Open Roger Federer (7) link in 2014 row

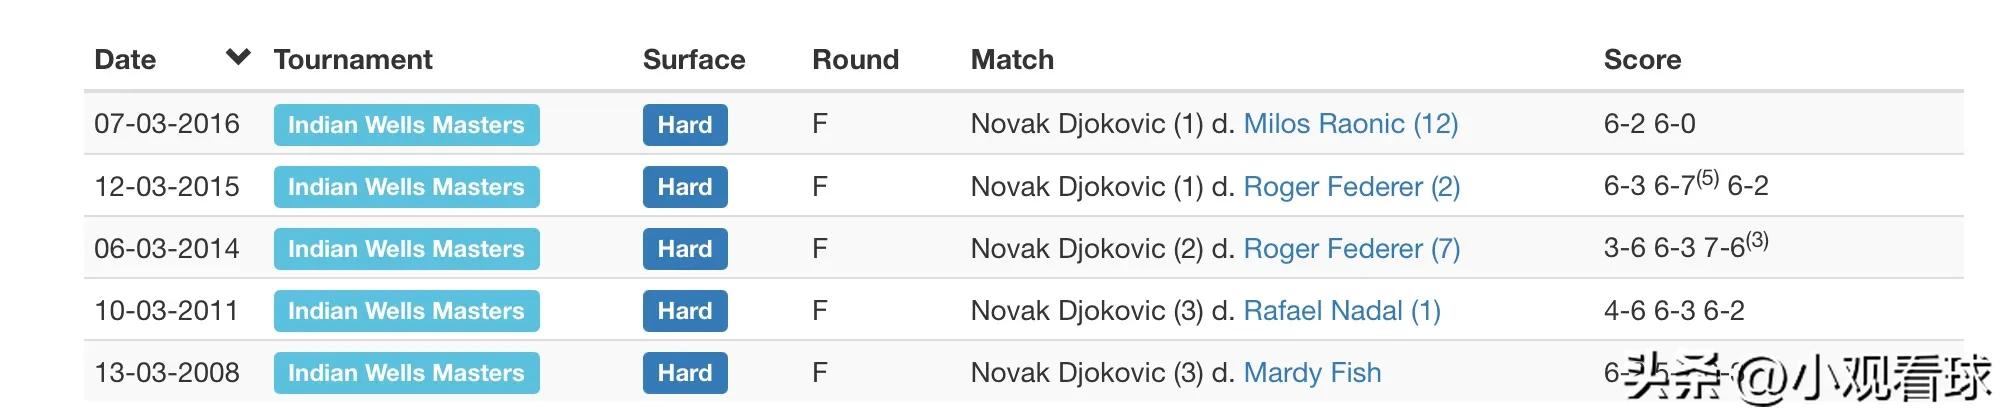point(1351,249)
